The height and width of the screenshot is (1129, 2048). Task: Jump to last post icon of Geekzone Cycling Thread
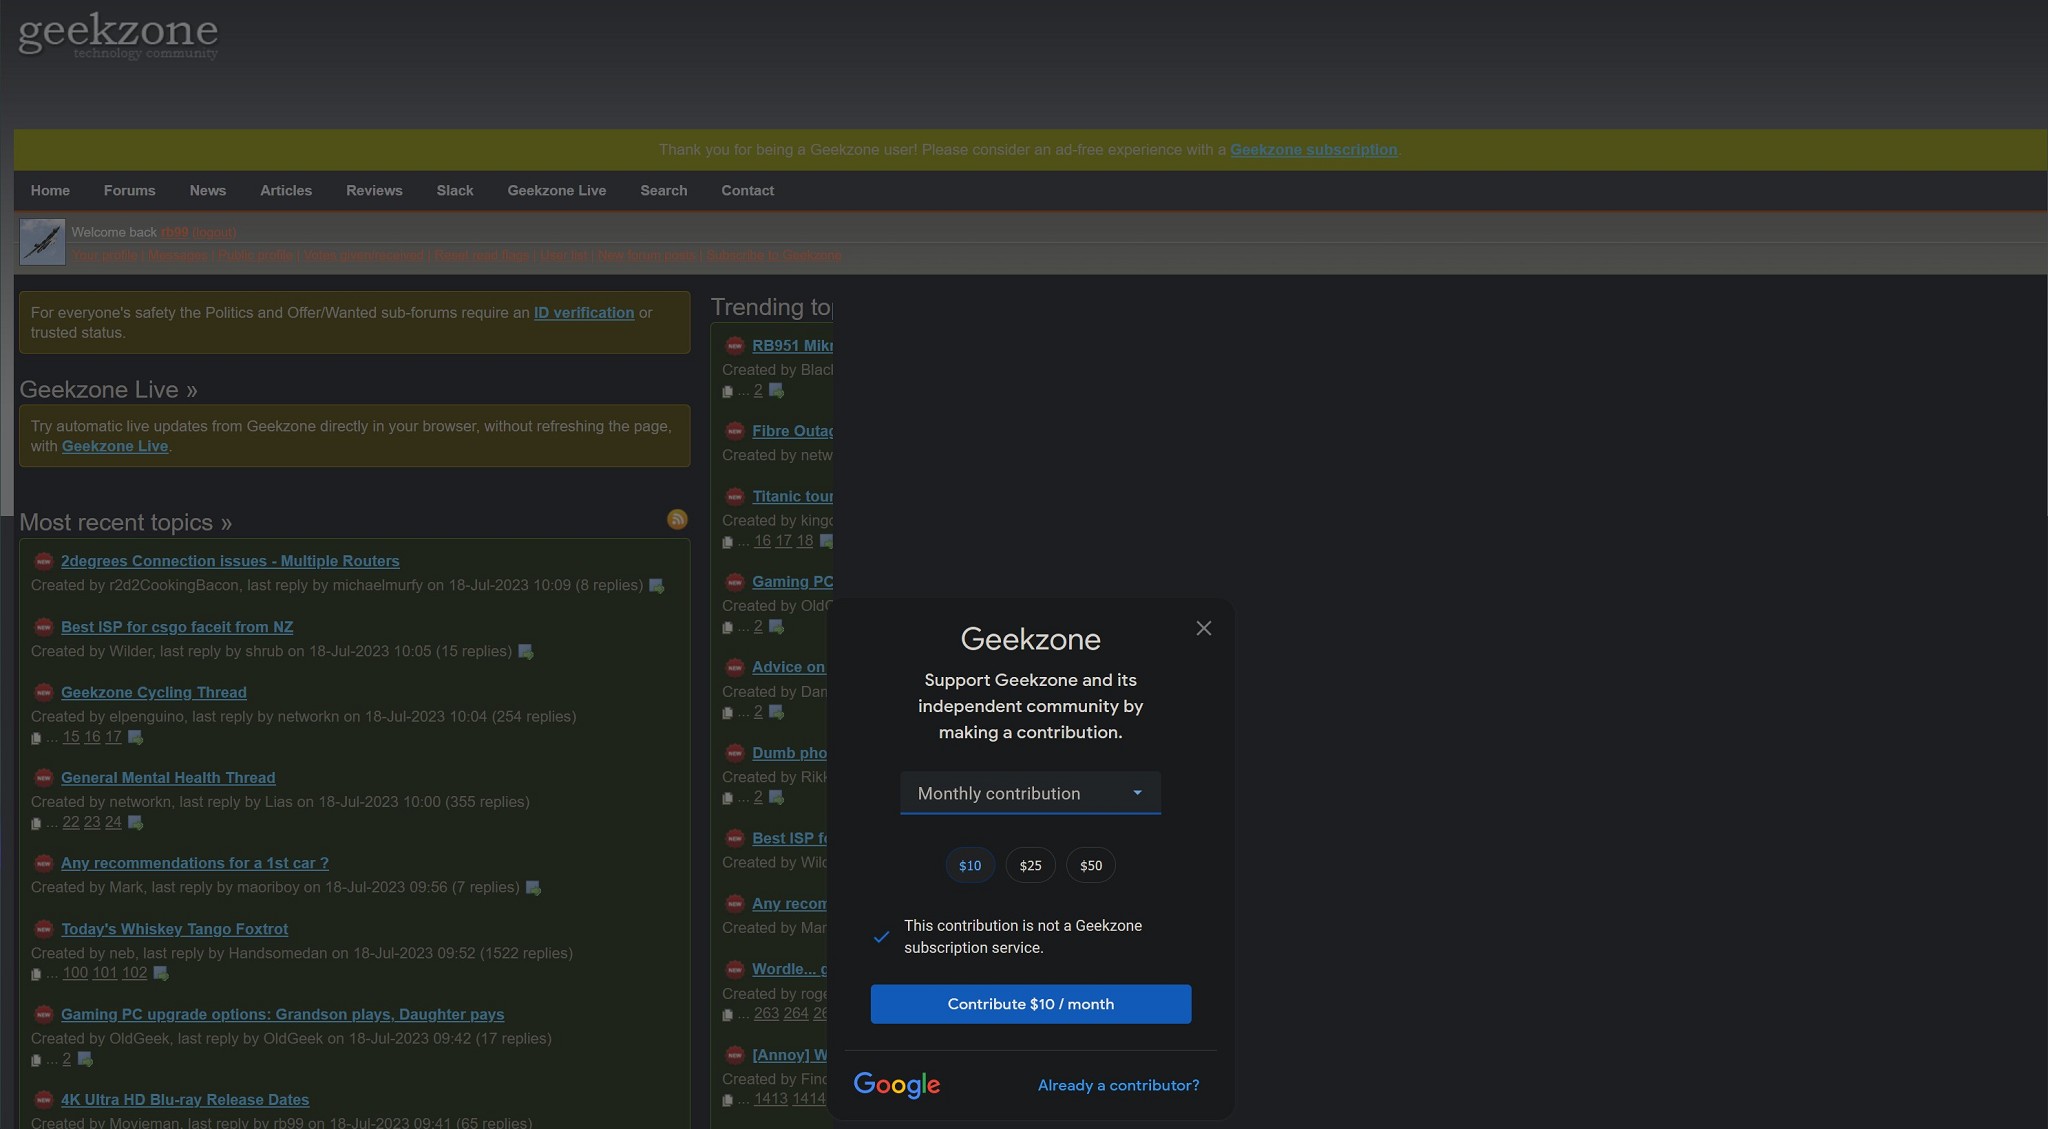[136, 738]
